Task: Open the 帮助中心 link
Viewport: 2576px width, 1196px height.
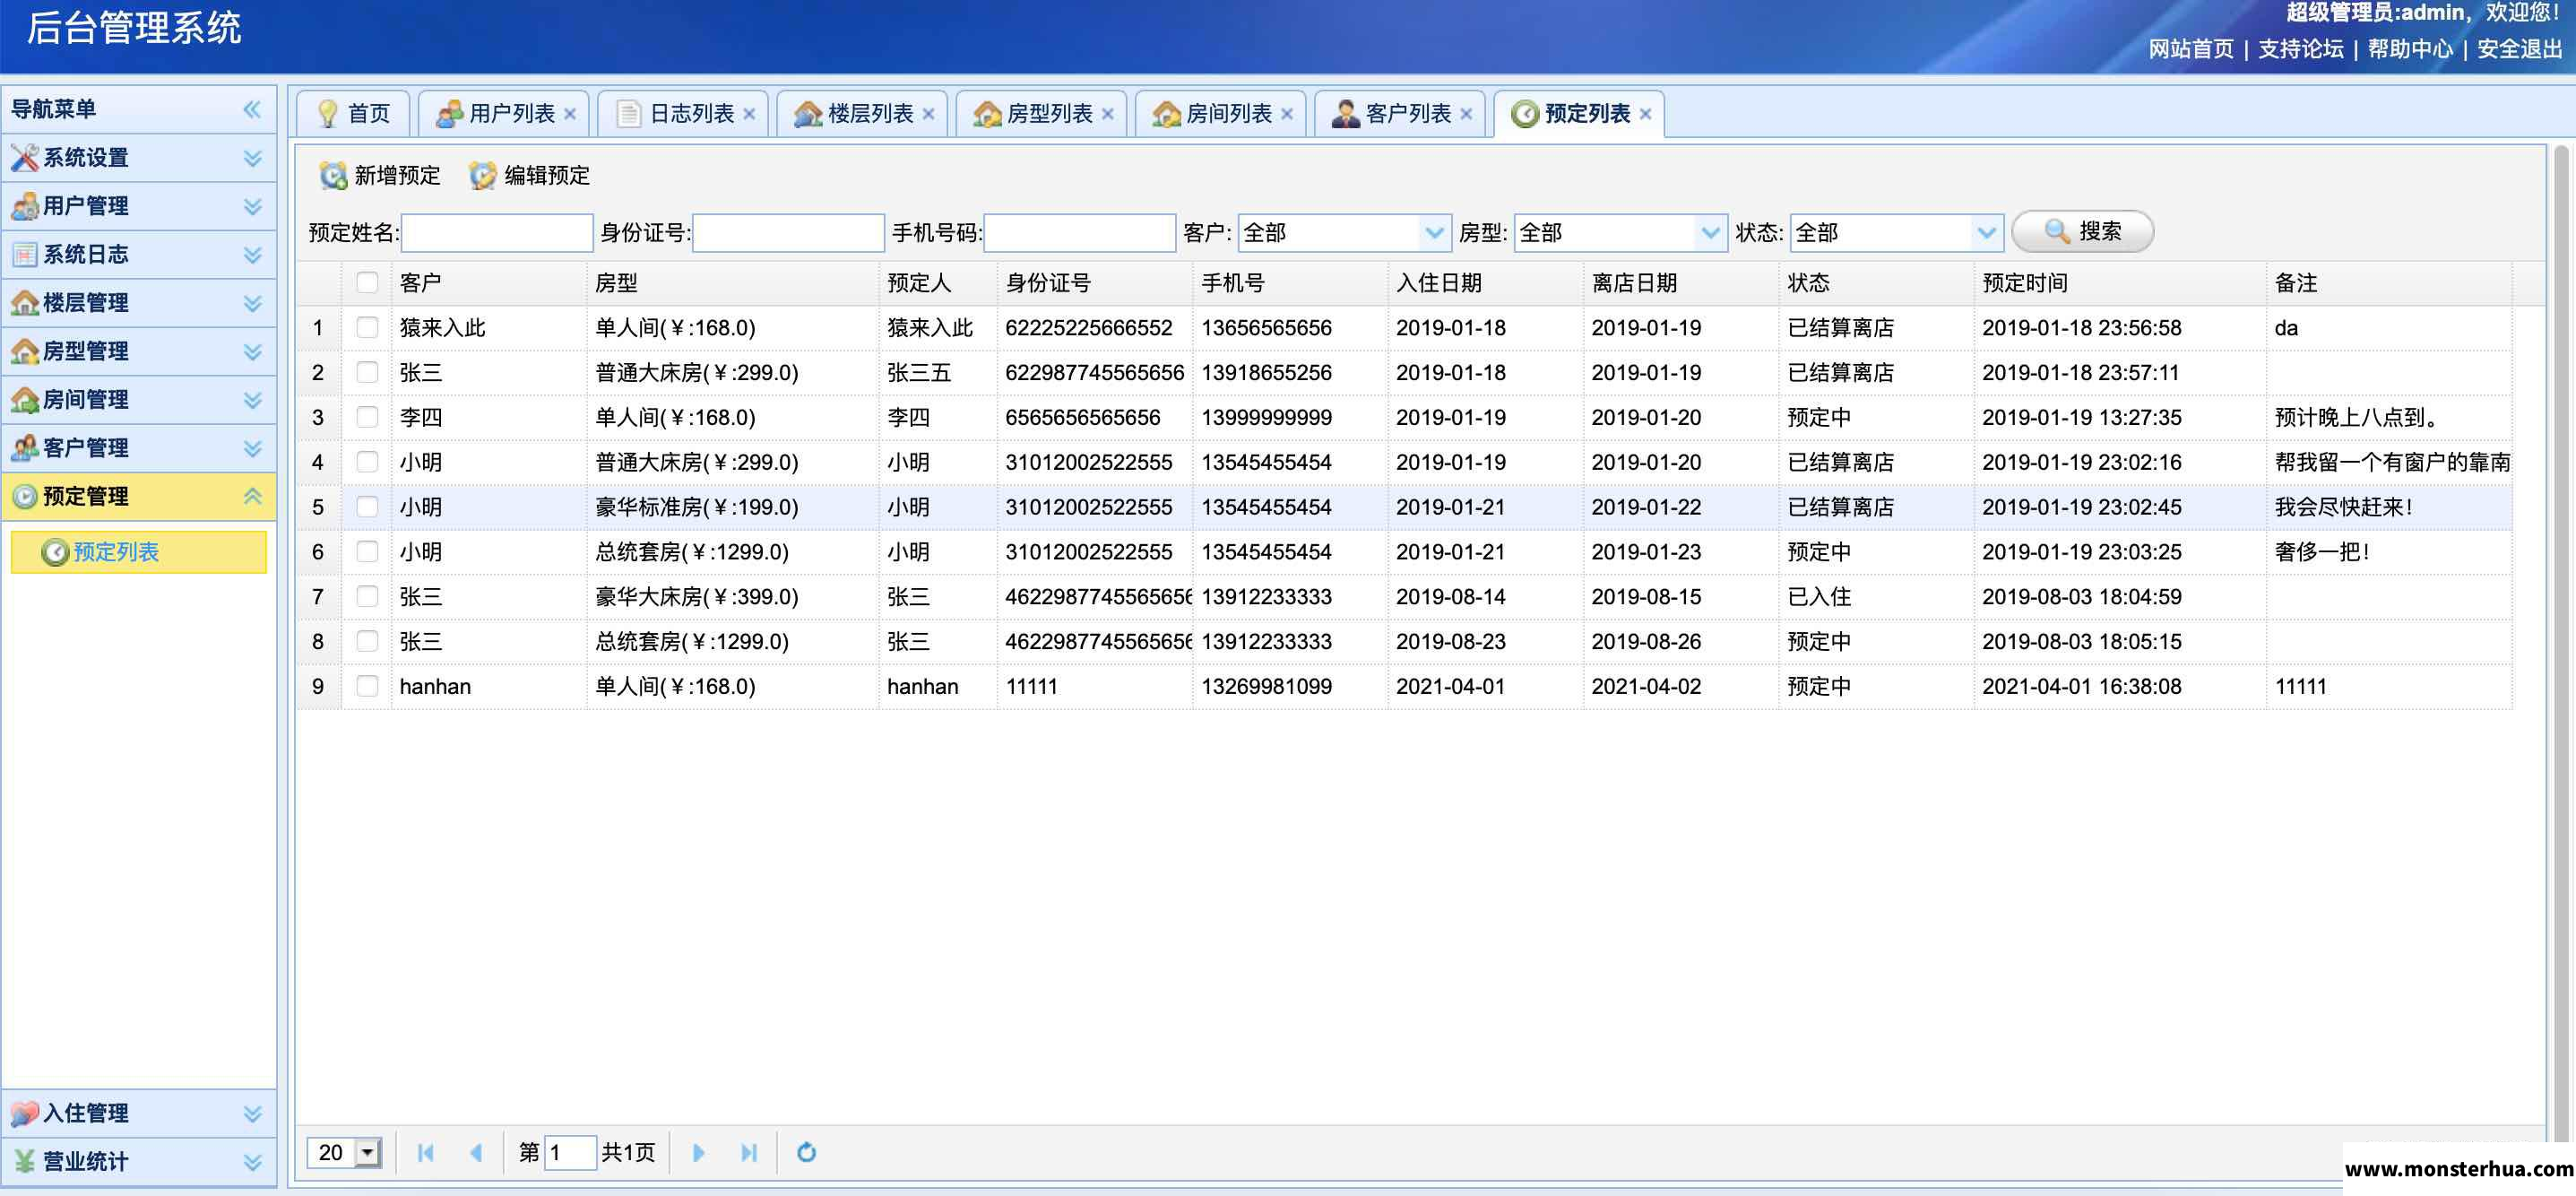Action: tap(2409, 49)
